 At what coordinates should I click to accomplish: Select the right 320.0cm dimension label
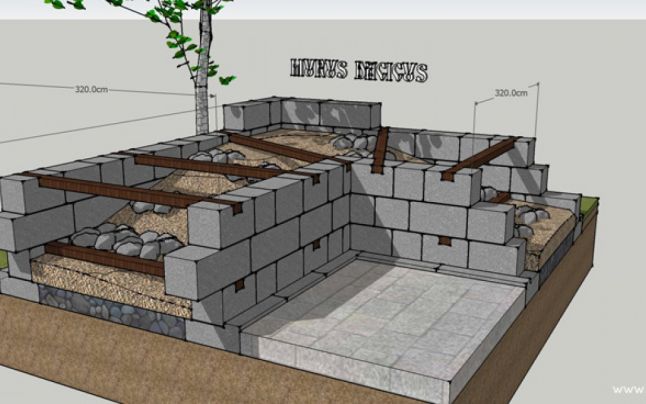[511, 93]
